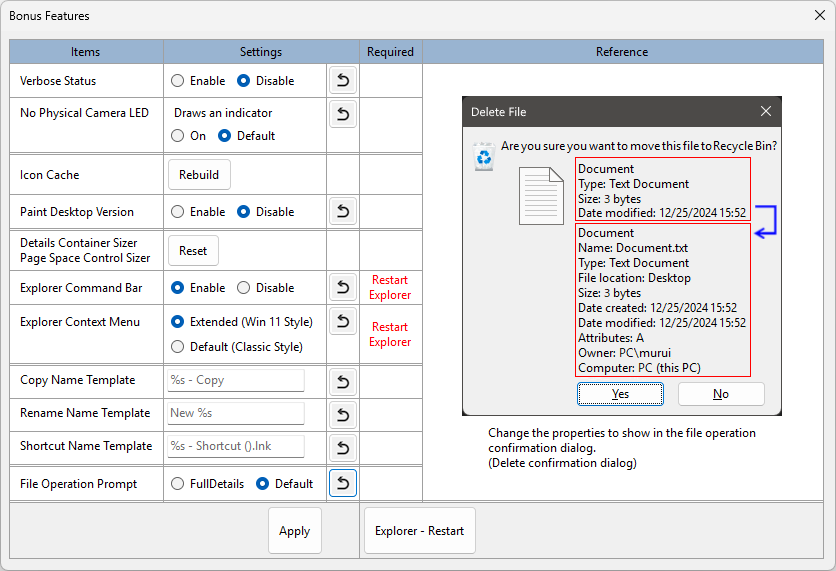Click the text document icon in preview
This screenshot has width=836, height=571.
[541, 196]
